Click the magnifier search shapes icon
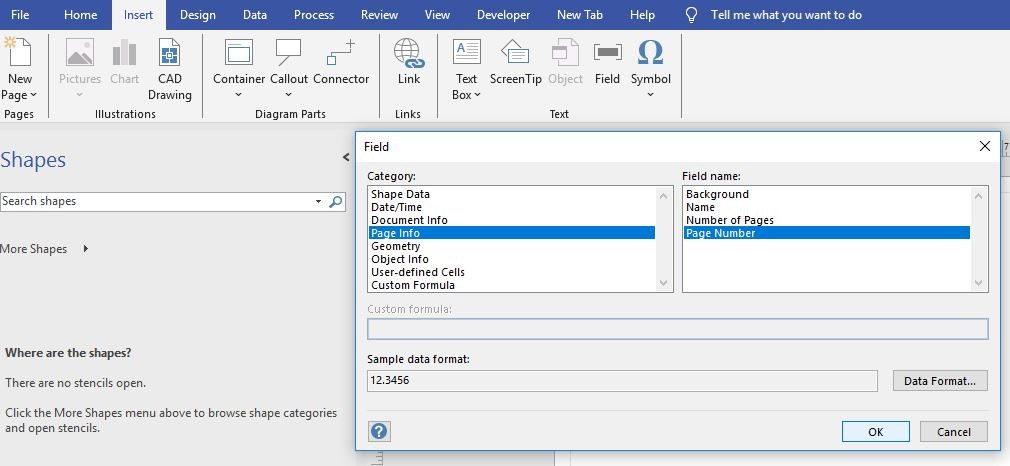 (x=336, y=202)
